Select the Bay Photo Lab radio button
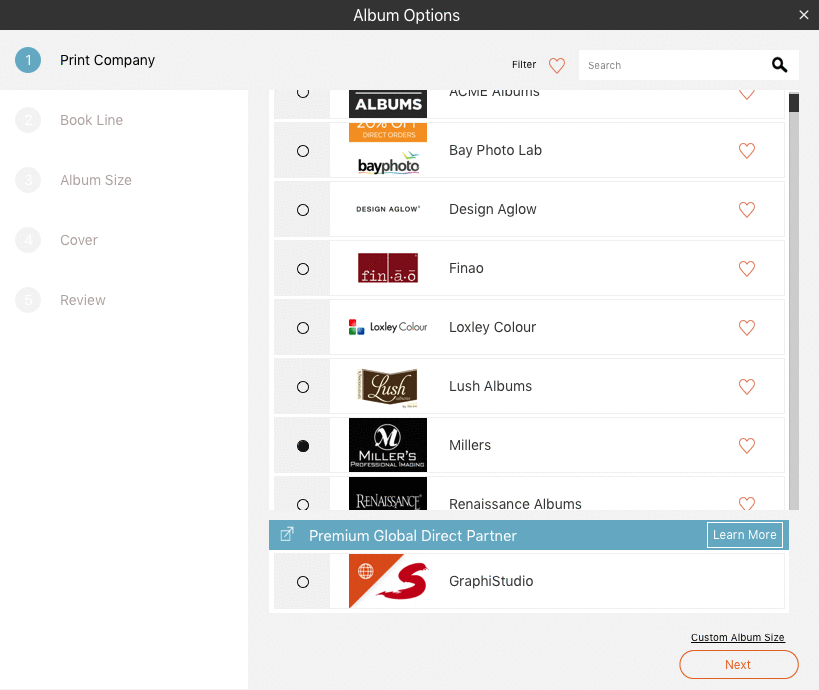Screen dimensions: 819x690 point(303,151)
